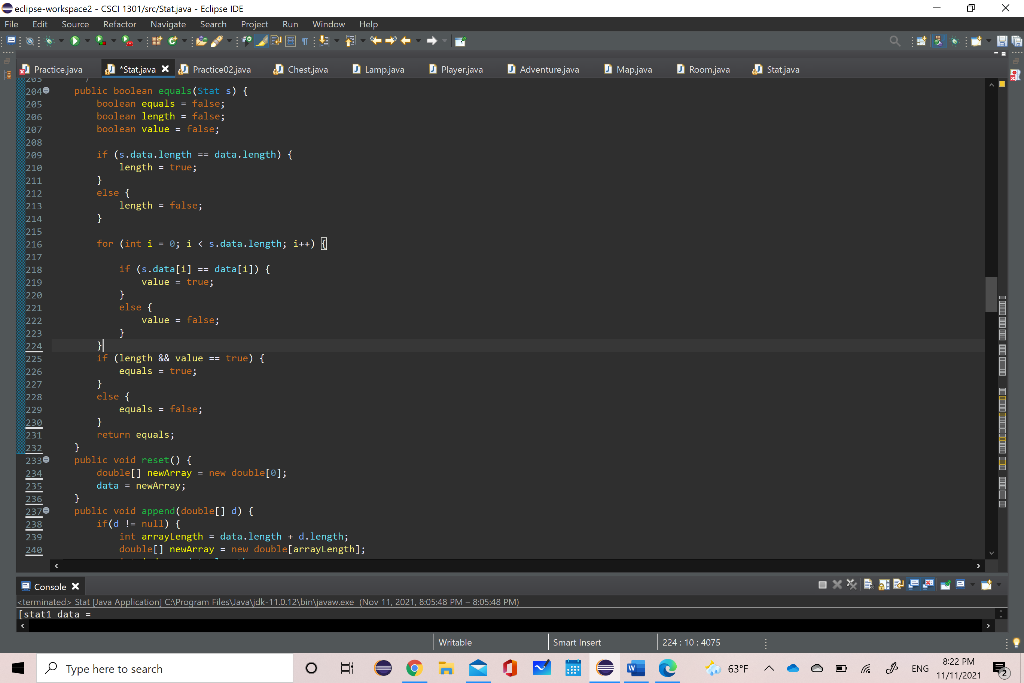Open Type folder icon in toolbar
1024x683 pixels.
click(x=201, y=41)
